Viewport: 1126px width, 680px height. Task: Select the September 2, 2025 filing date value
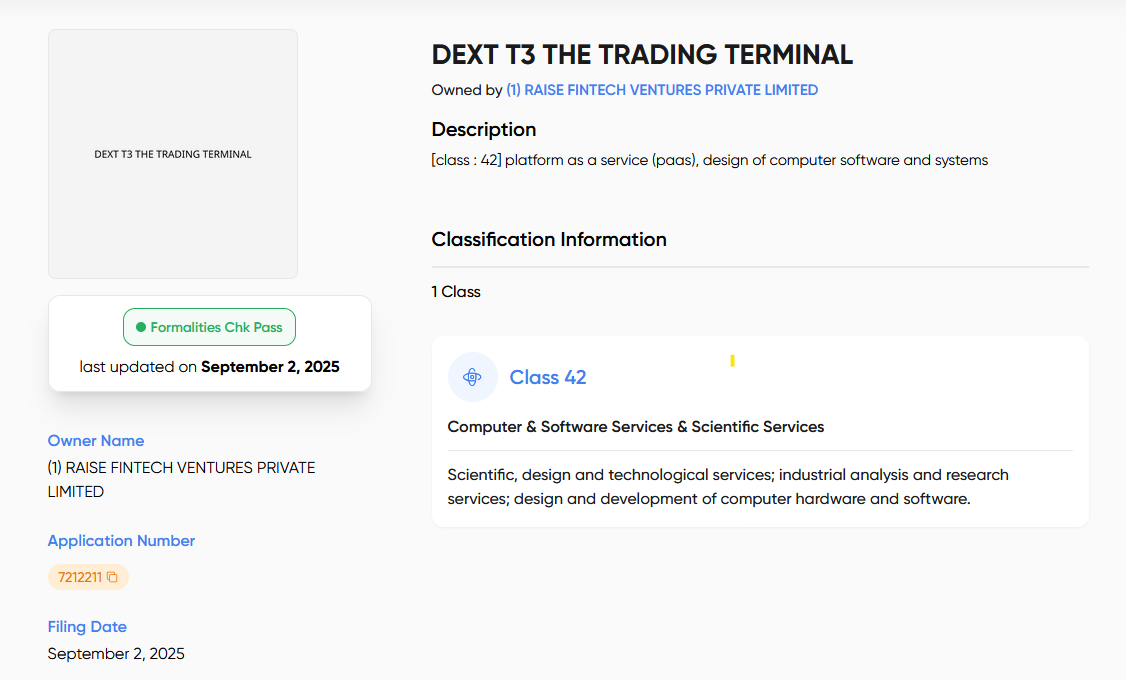coord(116,654)
